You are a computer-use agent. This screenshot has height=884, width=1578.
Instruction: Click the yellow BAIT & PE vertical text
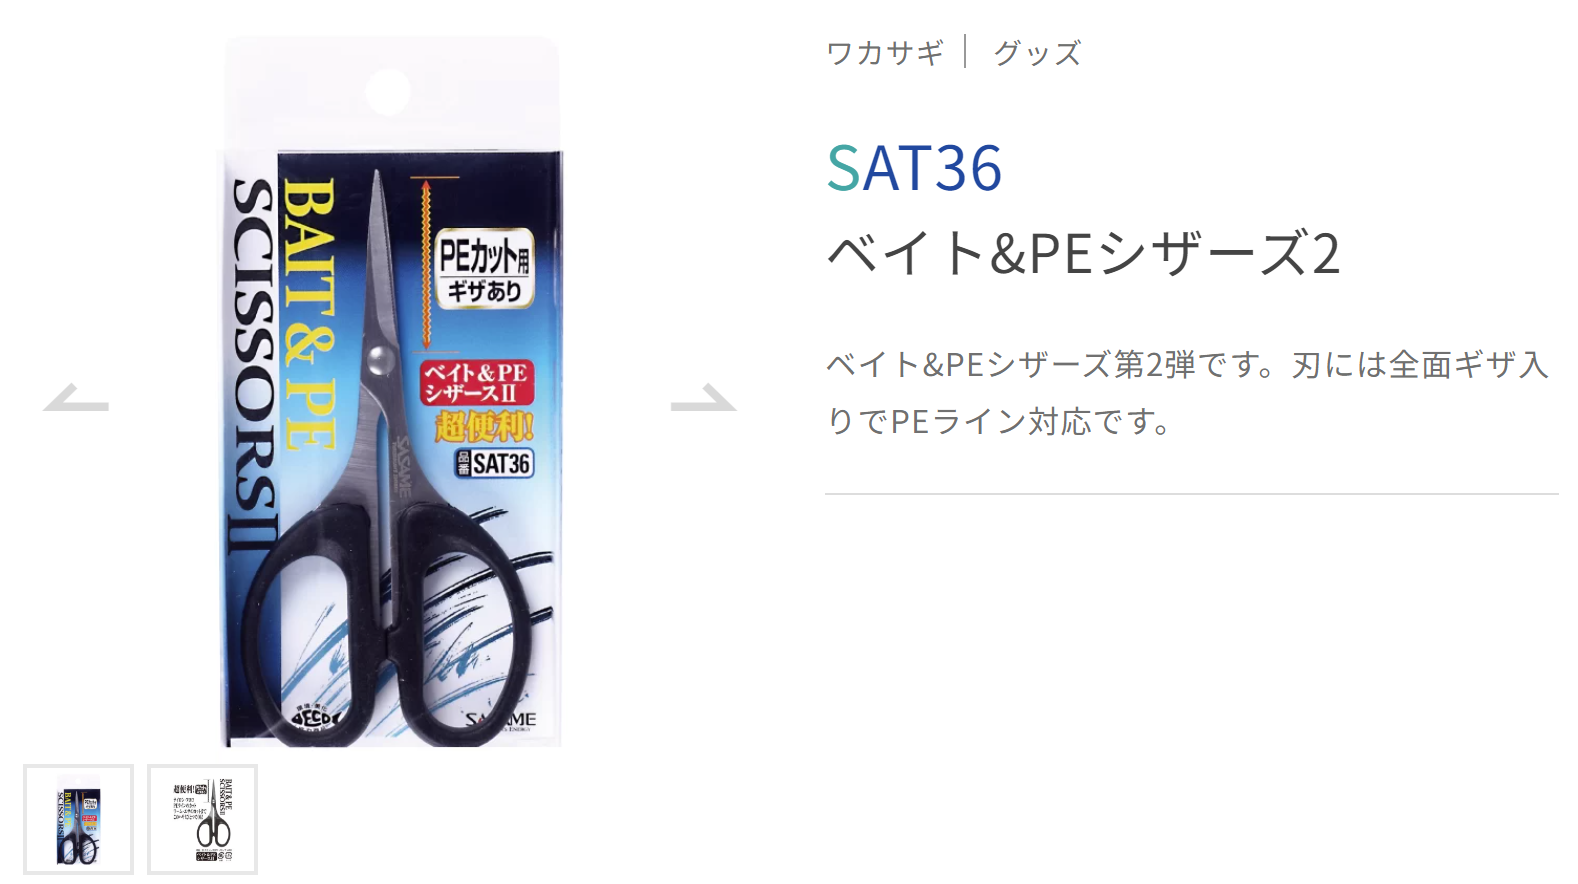(x=308, y=315)
